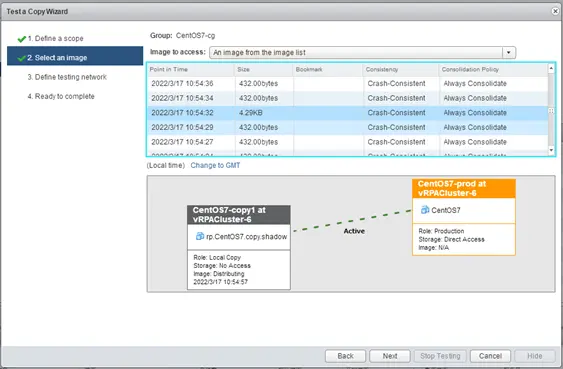The height and width of the screenshot is (369, 563).
Task: Click the Active link status label
Action: (354, 231)
